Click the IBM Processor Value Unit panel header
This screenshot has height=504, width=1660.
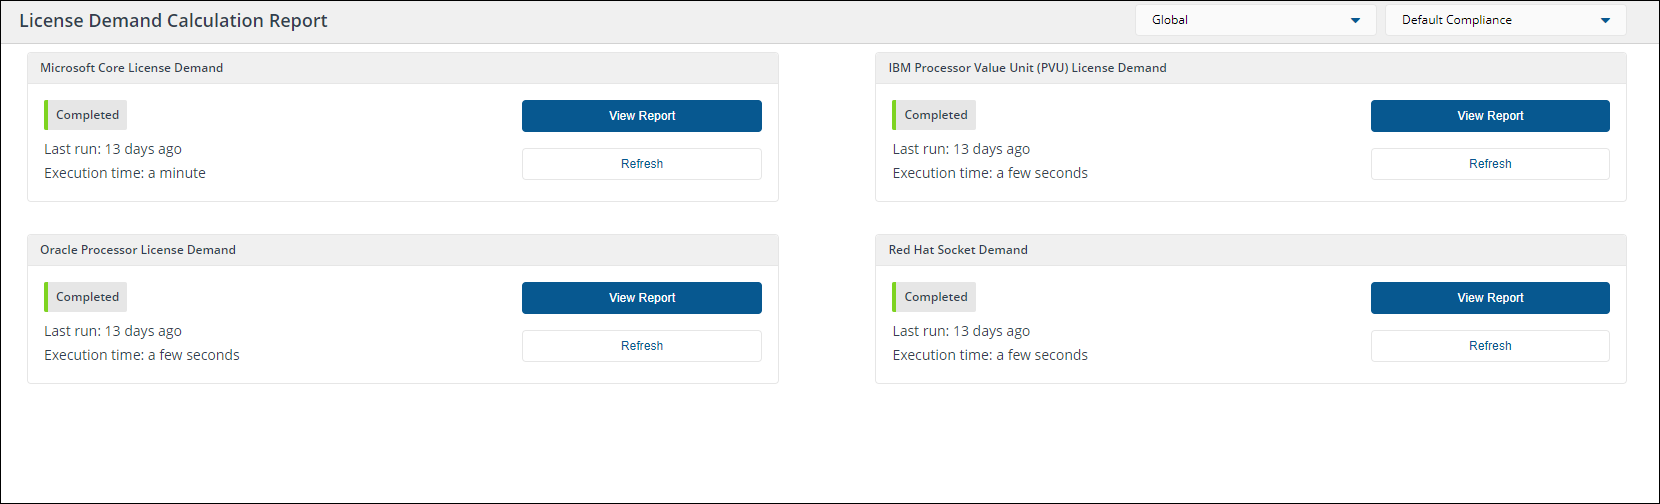click(1027, 68)
